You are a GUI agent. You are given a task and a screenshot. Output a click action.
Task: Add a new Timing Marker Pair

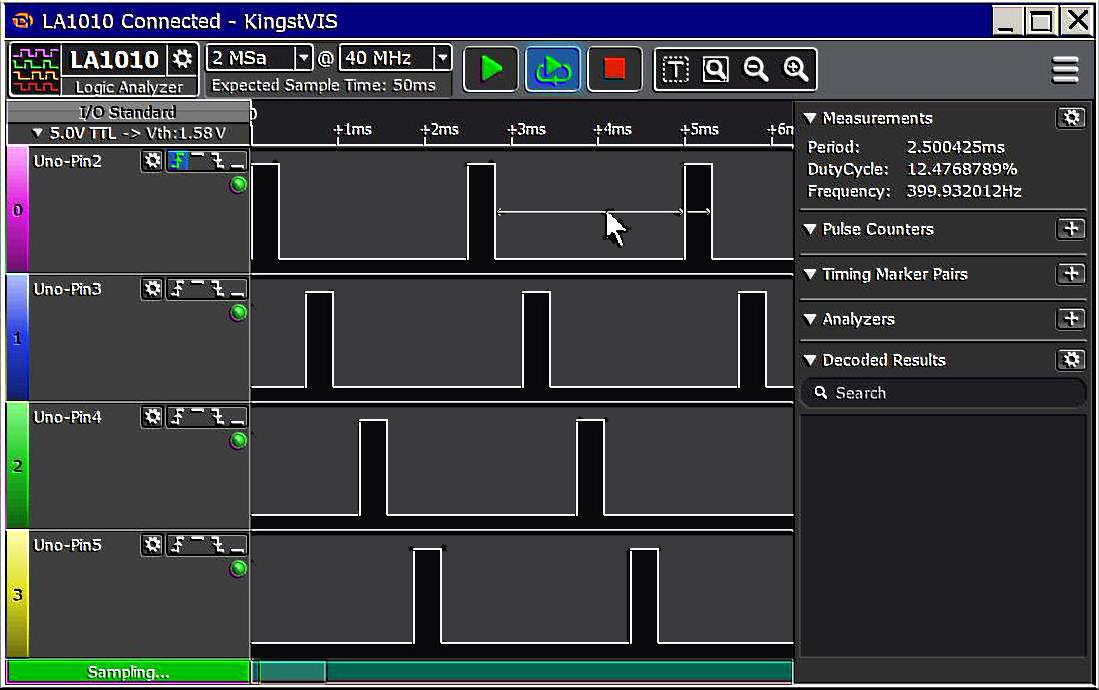click(x=1071, y=274)
